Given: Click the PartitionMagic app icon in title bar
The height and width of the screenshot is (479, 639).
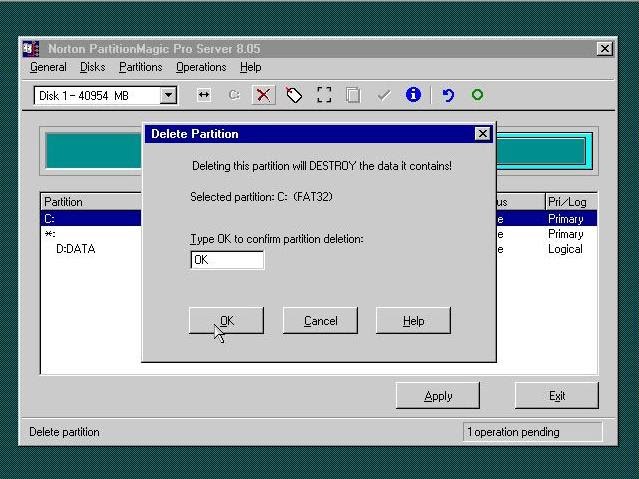Looking at the screenshot, I should 31,49.
